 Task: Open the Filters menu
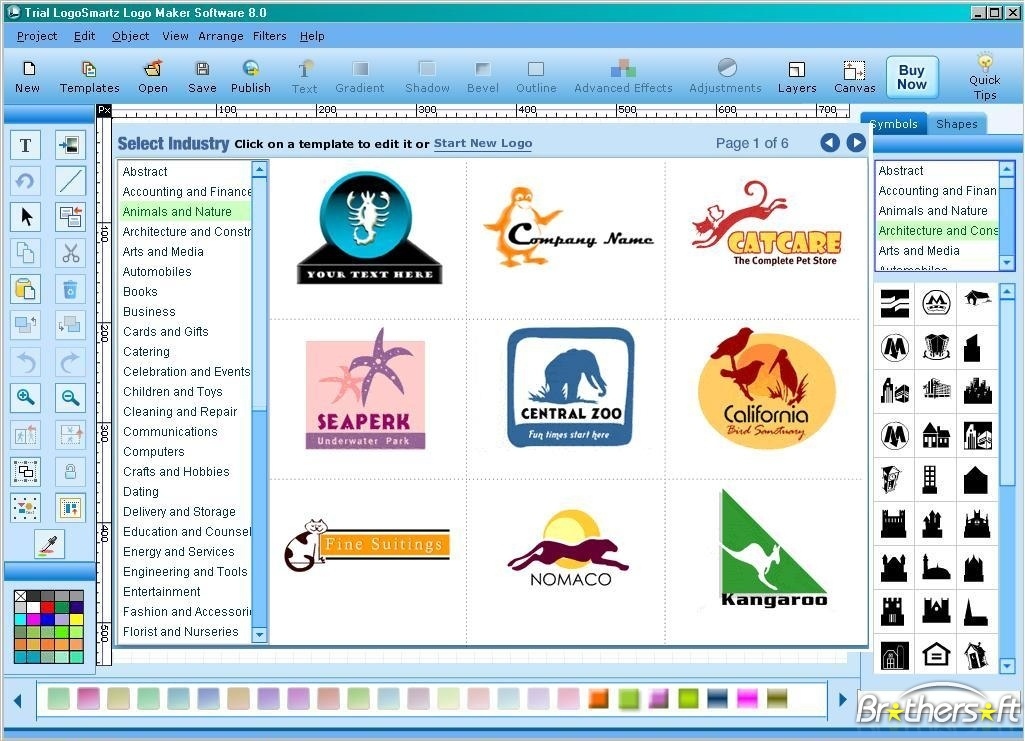click(269, 36)
